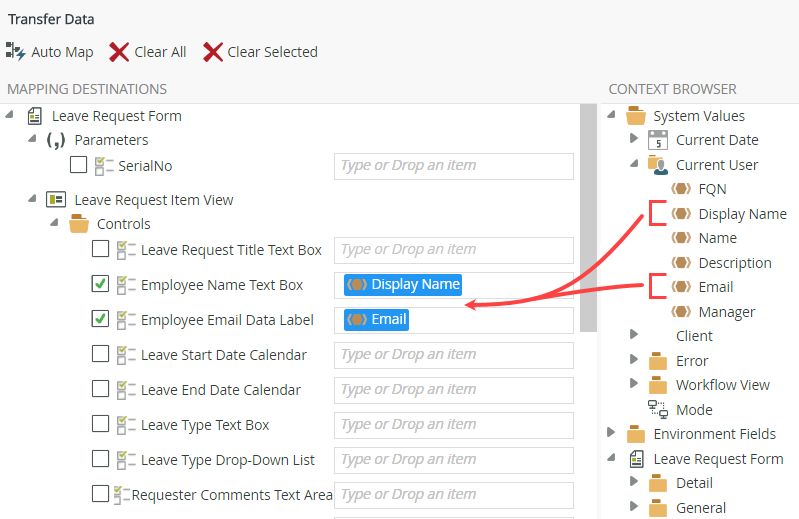Click the Auto Map button label
Image resolution: width=799 pixels, height=519 pixels.
coord(62,52)
